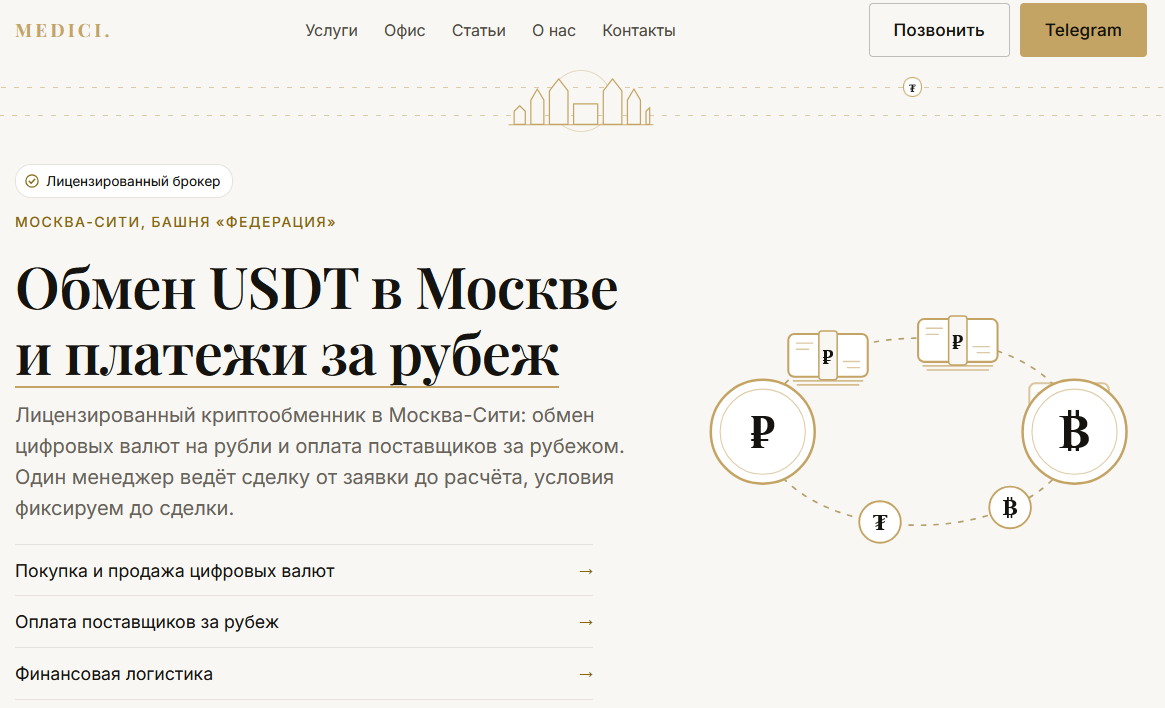Open the Контакты link
Screen dimensions: 1165x708
[638, 30]
